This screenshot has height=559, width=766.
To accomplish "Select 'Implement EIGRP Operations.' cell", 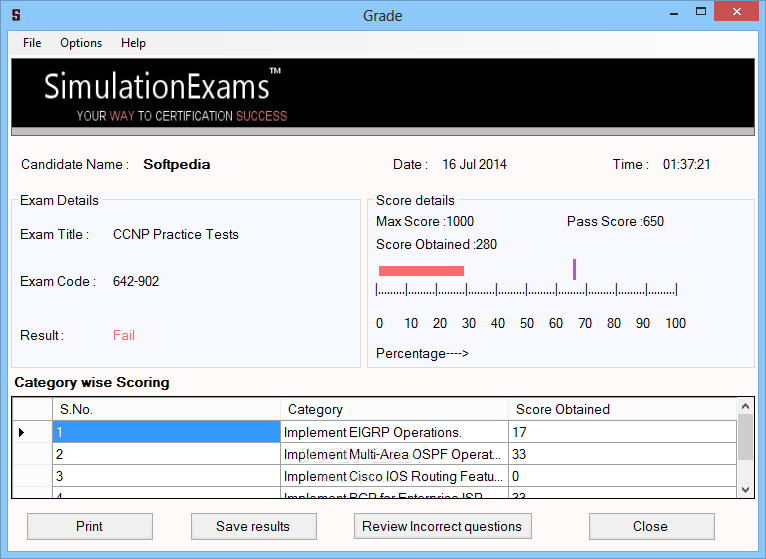I will click(x=394, y=432).
